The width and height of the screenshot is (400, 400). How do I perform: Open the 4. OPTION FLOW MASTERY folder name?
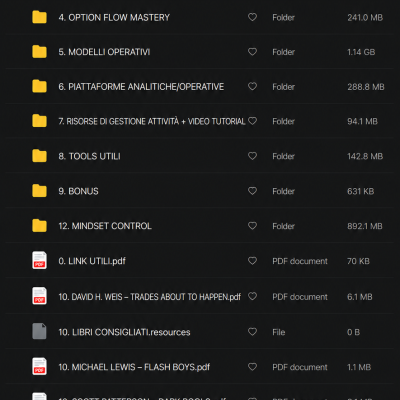(x=114, y=17)
